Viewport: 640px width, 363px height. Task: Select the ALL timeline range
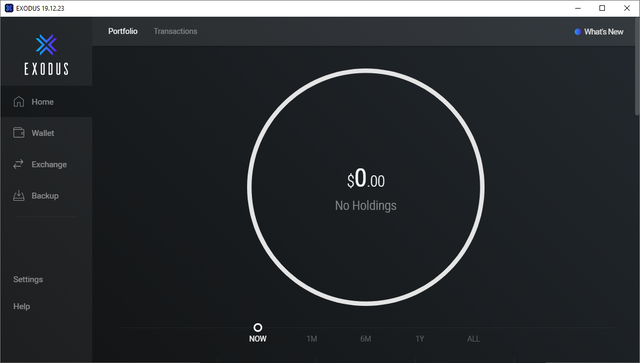pos(473,339)
